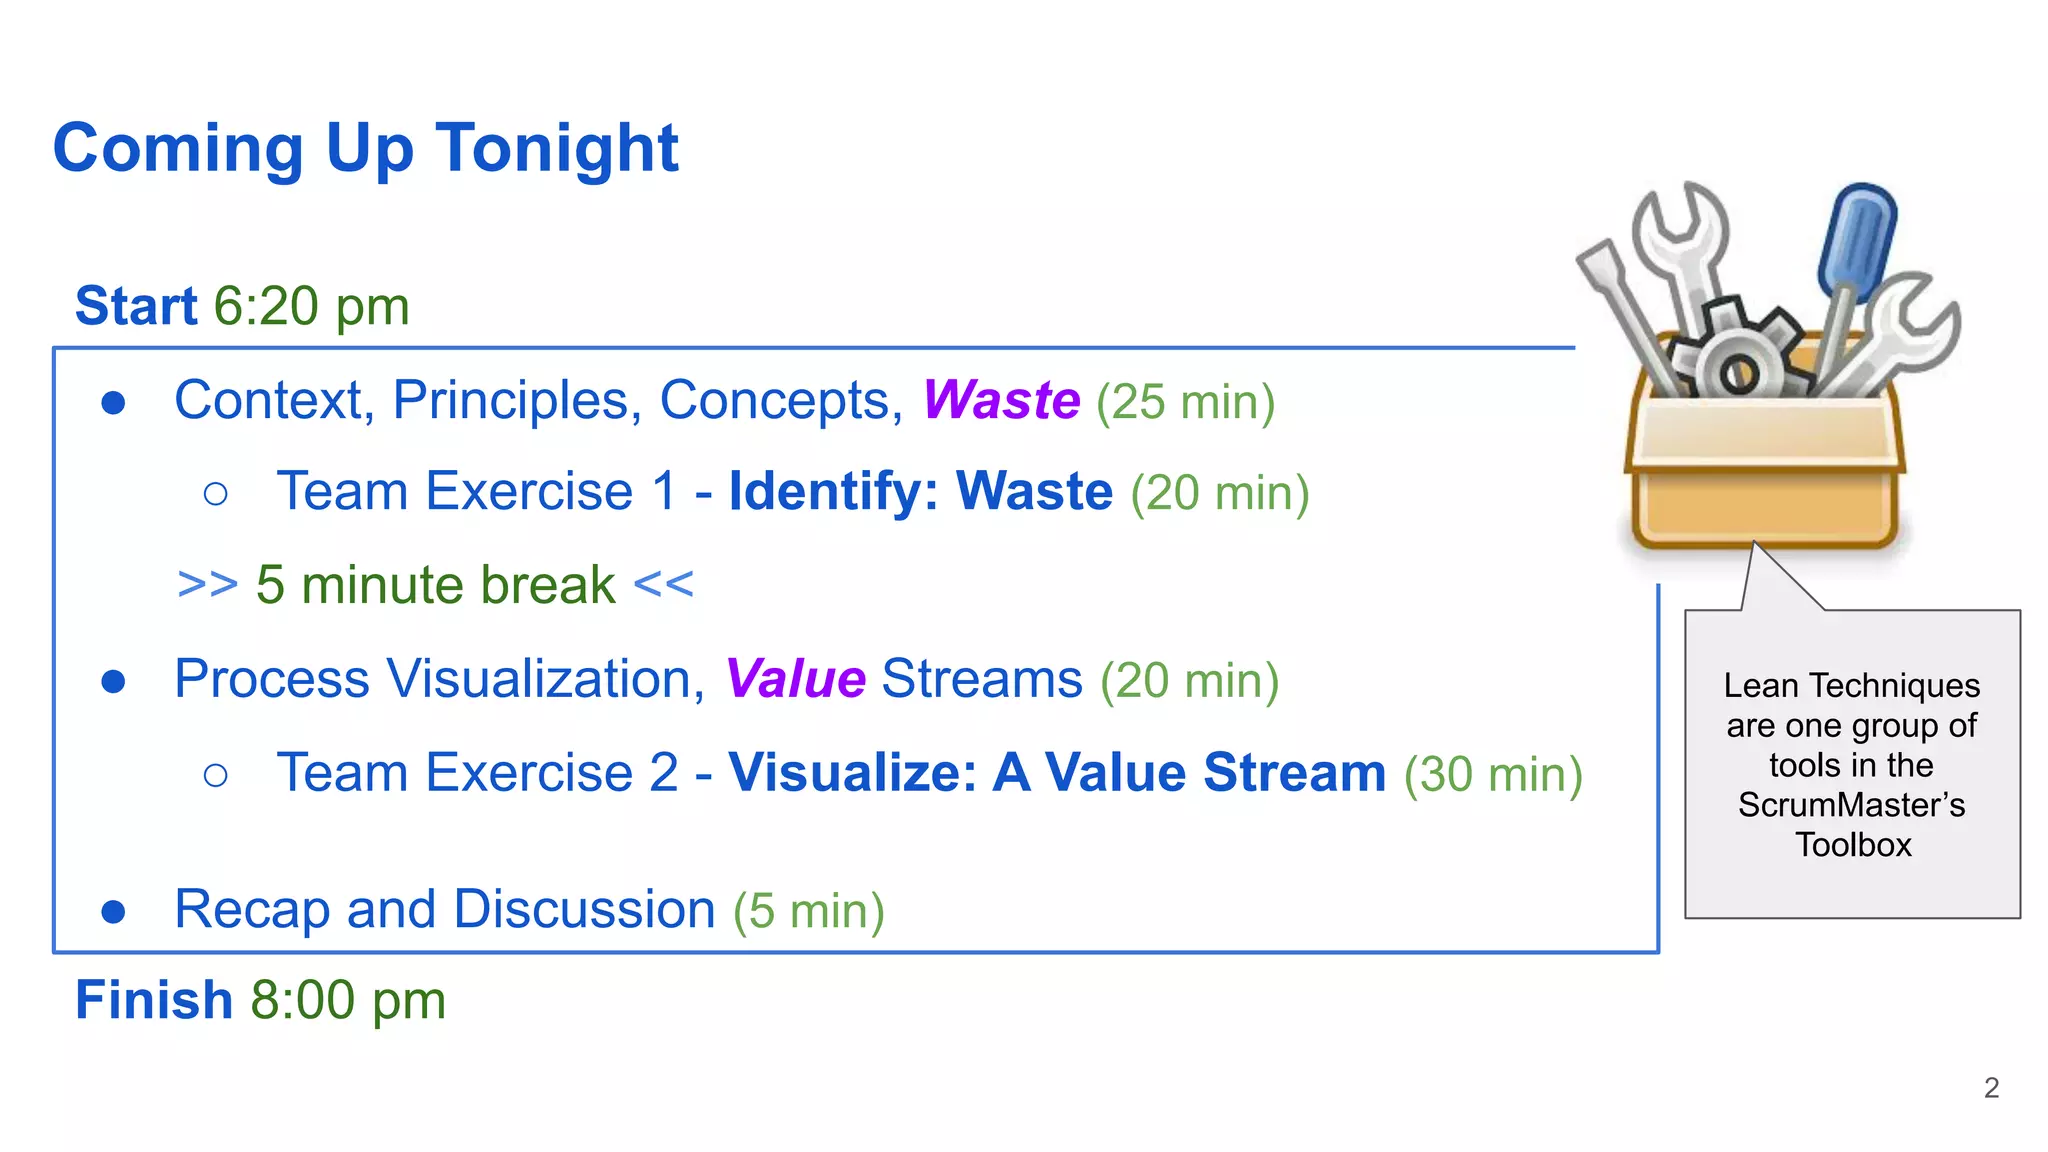Screen dimensions: 2048x1152
Task: Click the 'Finish 8:00 pm' text
Action: (x=260, y=1000)
